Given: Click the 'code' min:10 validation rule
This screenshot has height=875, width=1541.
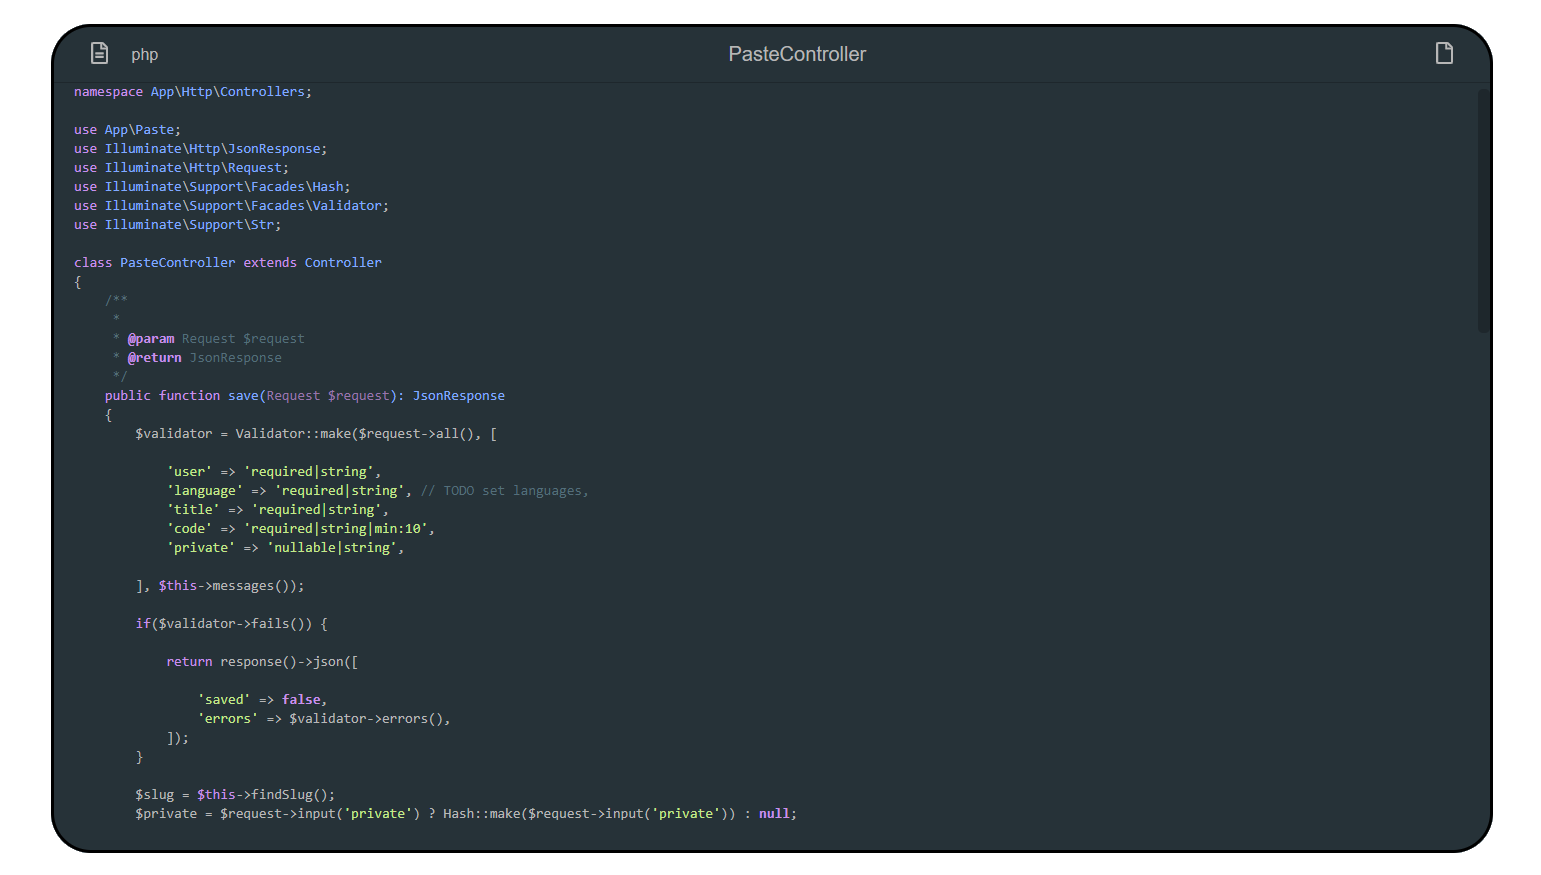Looking at the screenshot, I should (301, 529).
